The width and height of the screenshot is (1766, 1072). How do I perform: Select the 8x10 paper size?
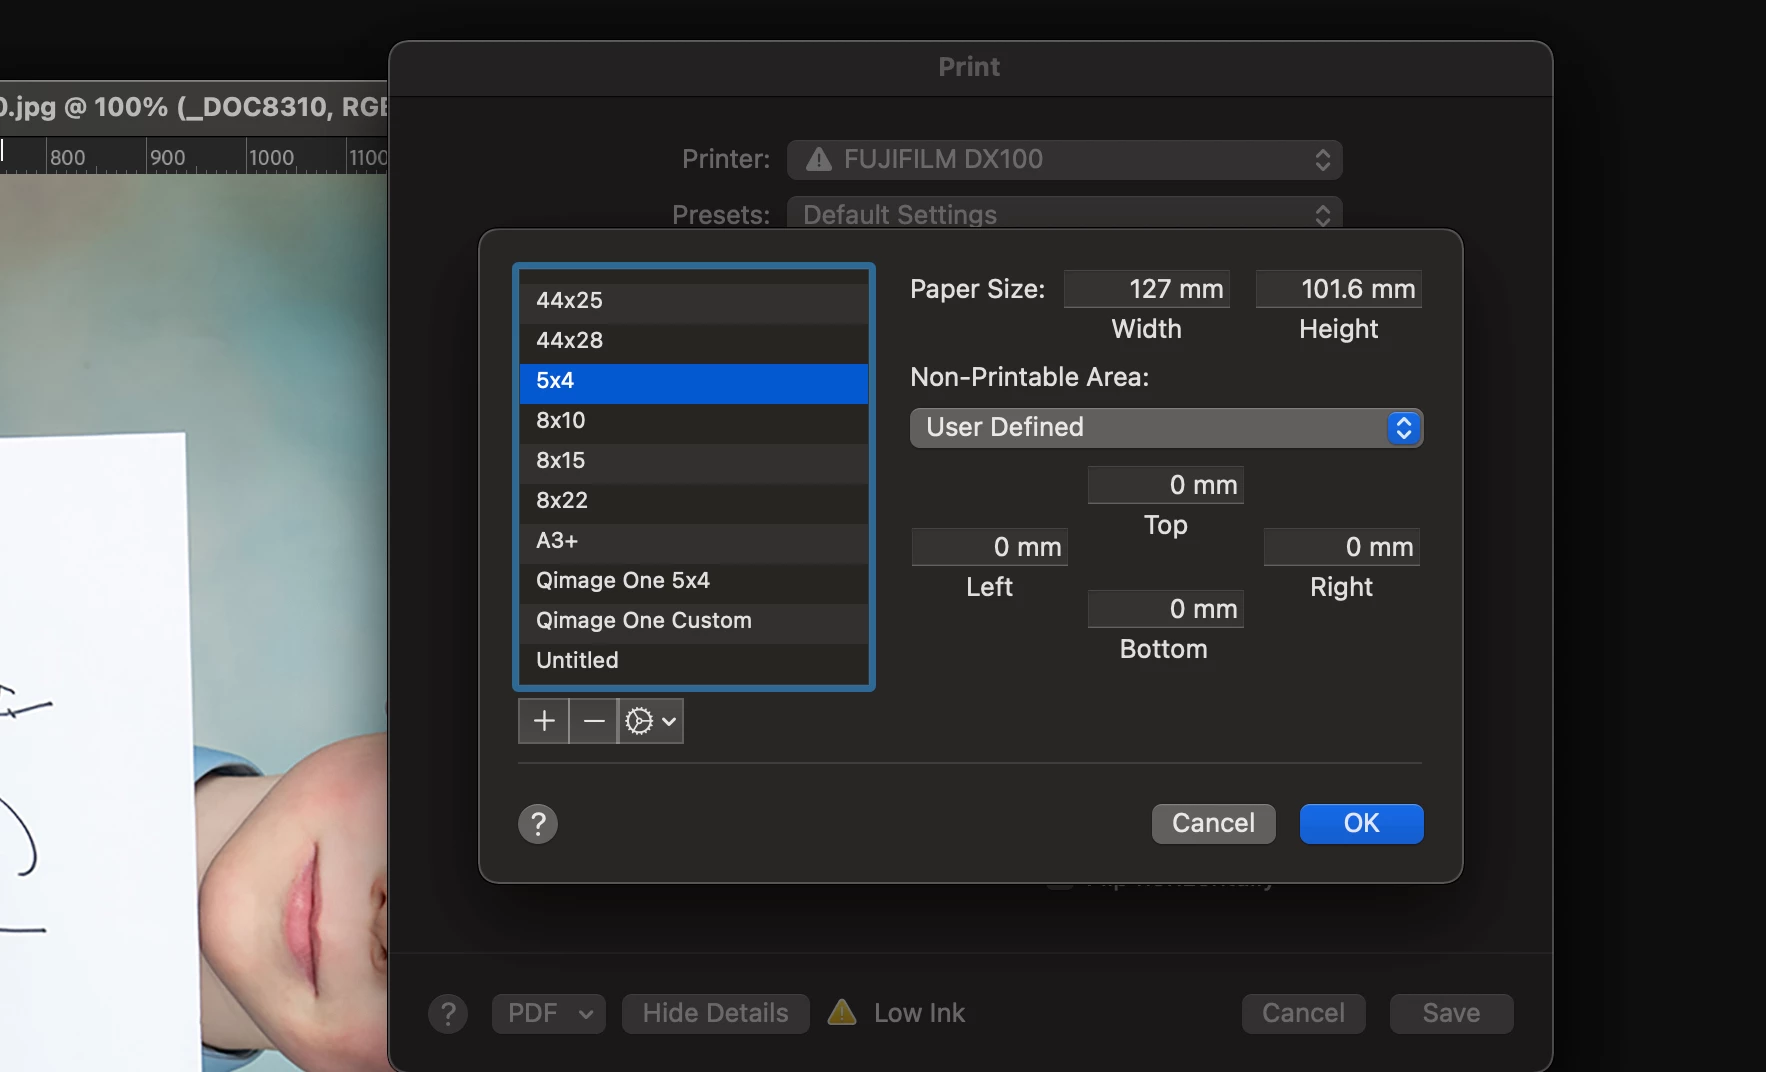coord(694,420)
